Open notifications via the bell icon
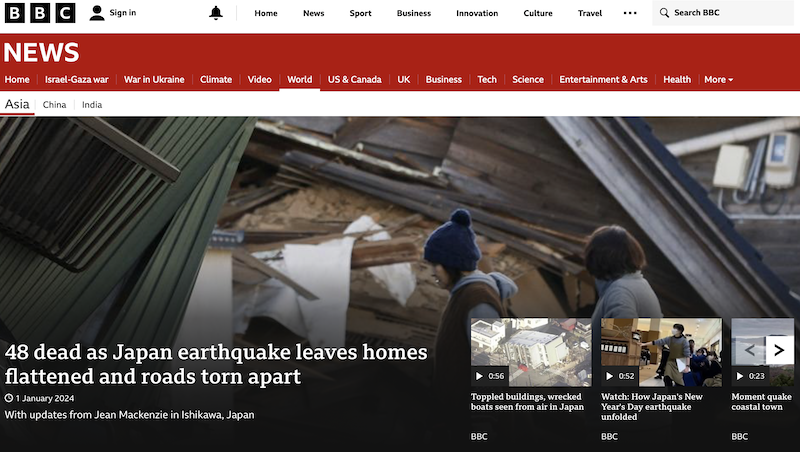 [x=216, y=13]
